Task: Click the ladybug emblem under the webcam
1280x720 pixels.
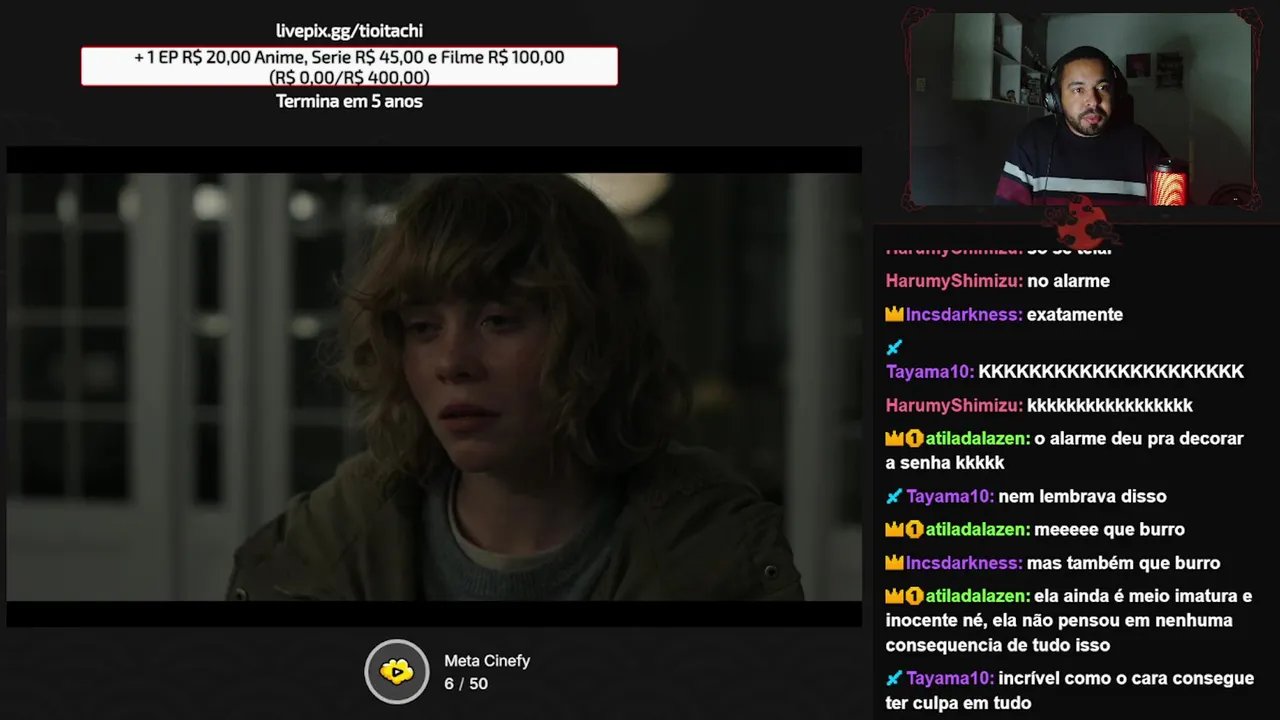Action: pos(1082,225)
